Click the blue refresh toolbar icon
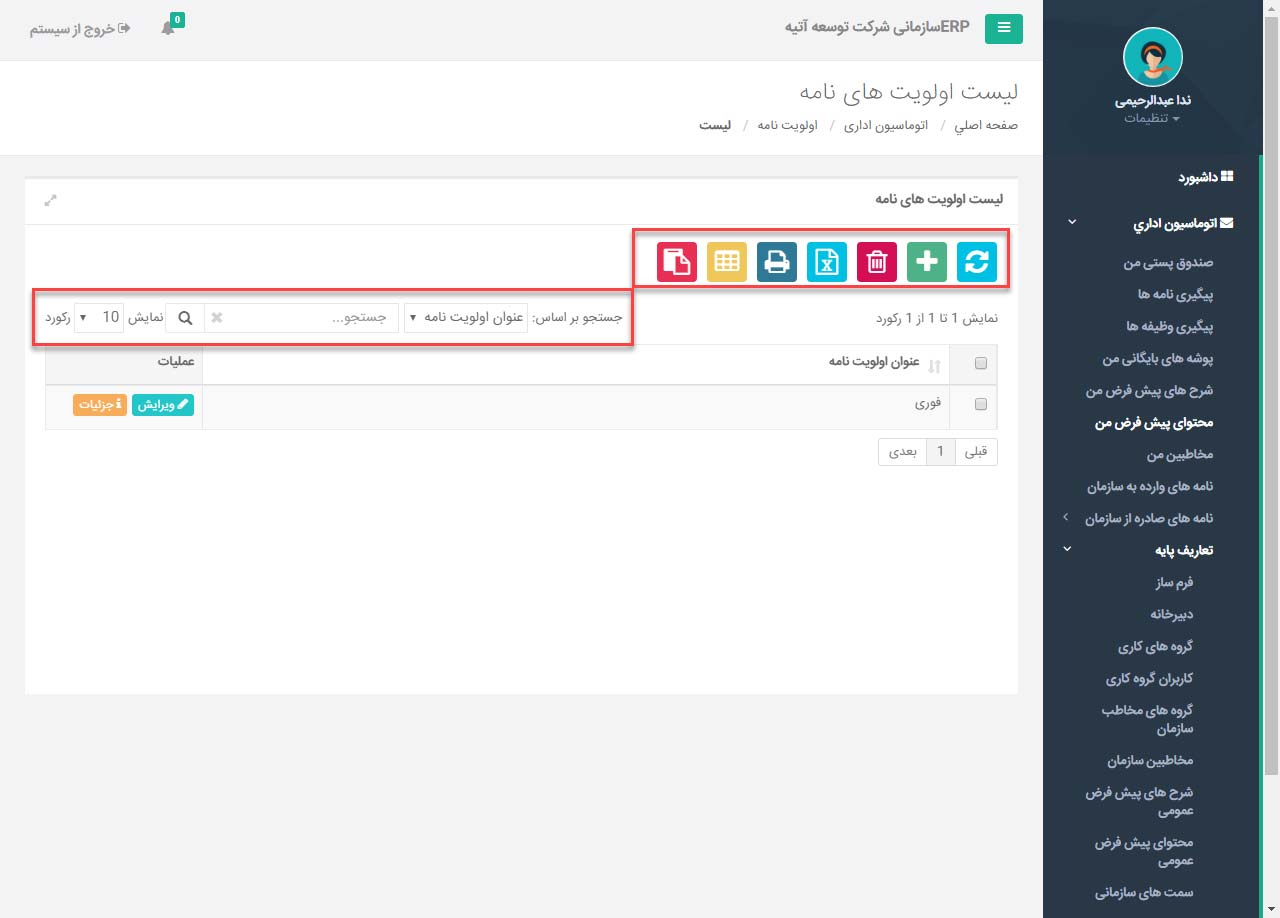This screenshot has height=918, width=1280. [x=977, y=262]
